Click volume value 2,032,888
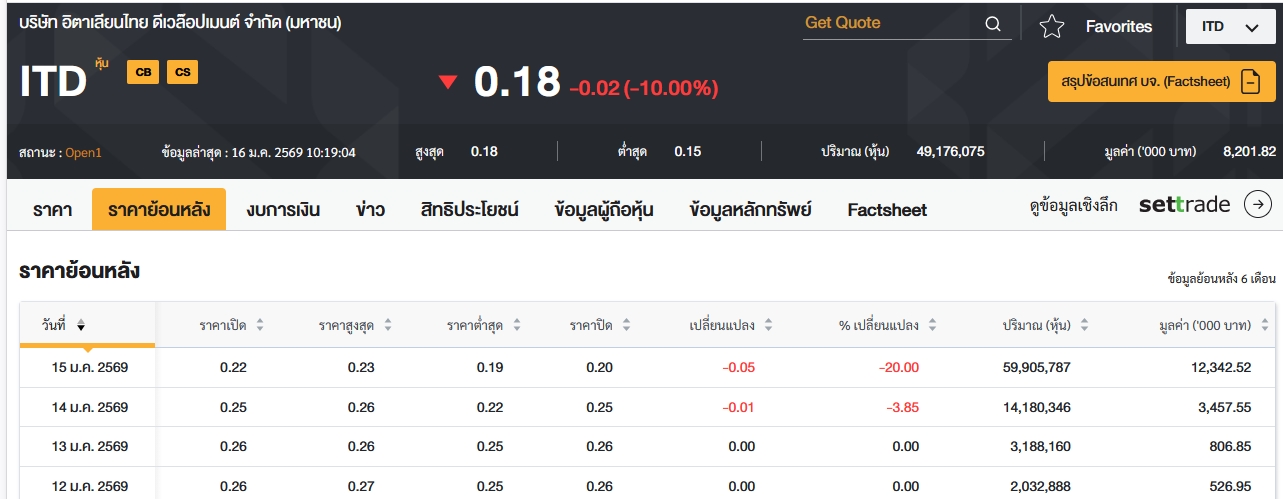Image resolution: width=1283 pixels, height=499 pixels. click(1041, 486)
